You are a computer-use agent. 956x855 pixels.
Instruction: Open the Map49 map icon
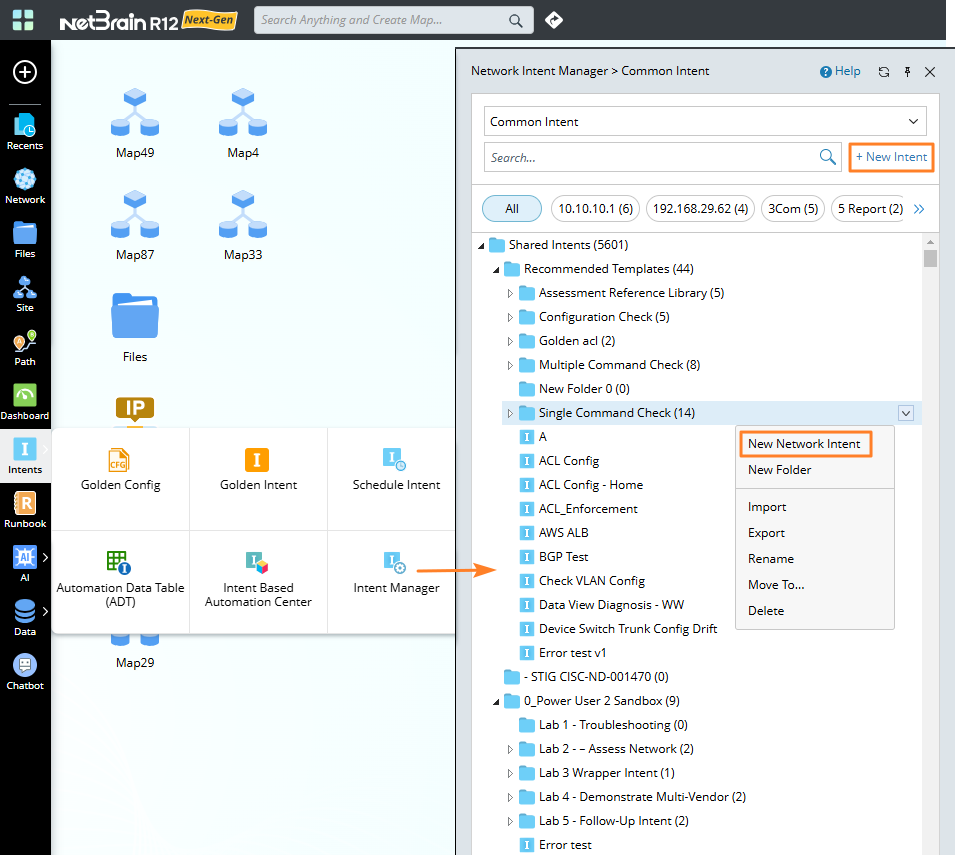point(135,123)
